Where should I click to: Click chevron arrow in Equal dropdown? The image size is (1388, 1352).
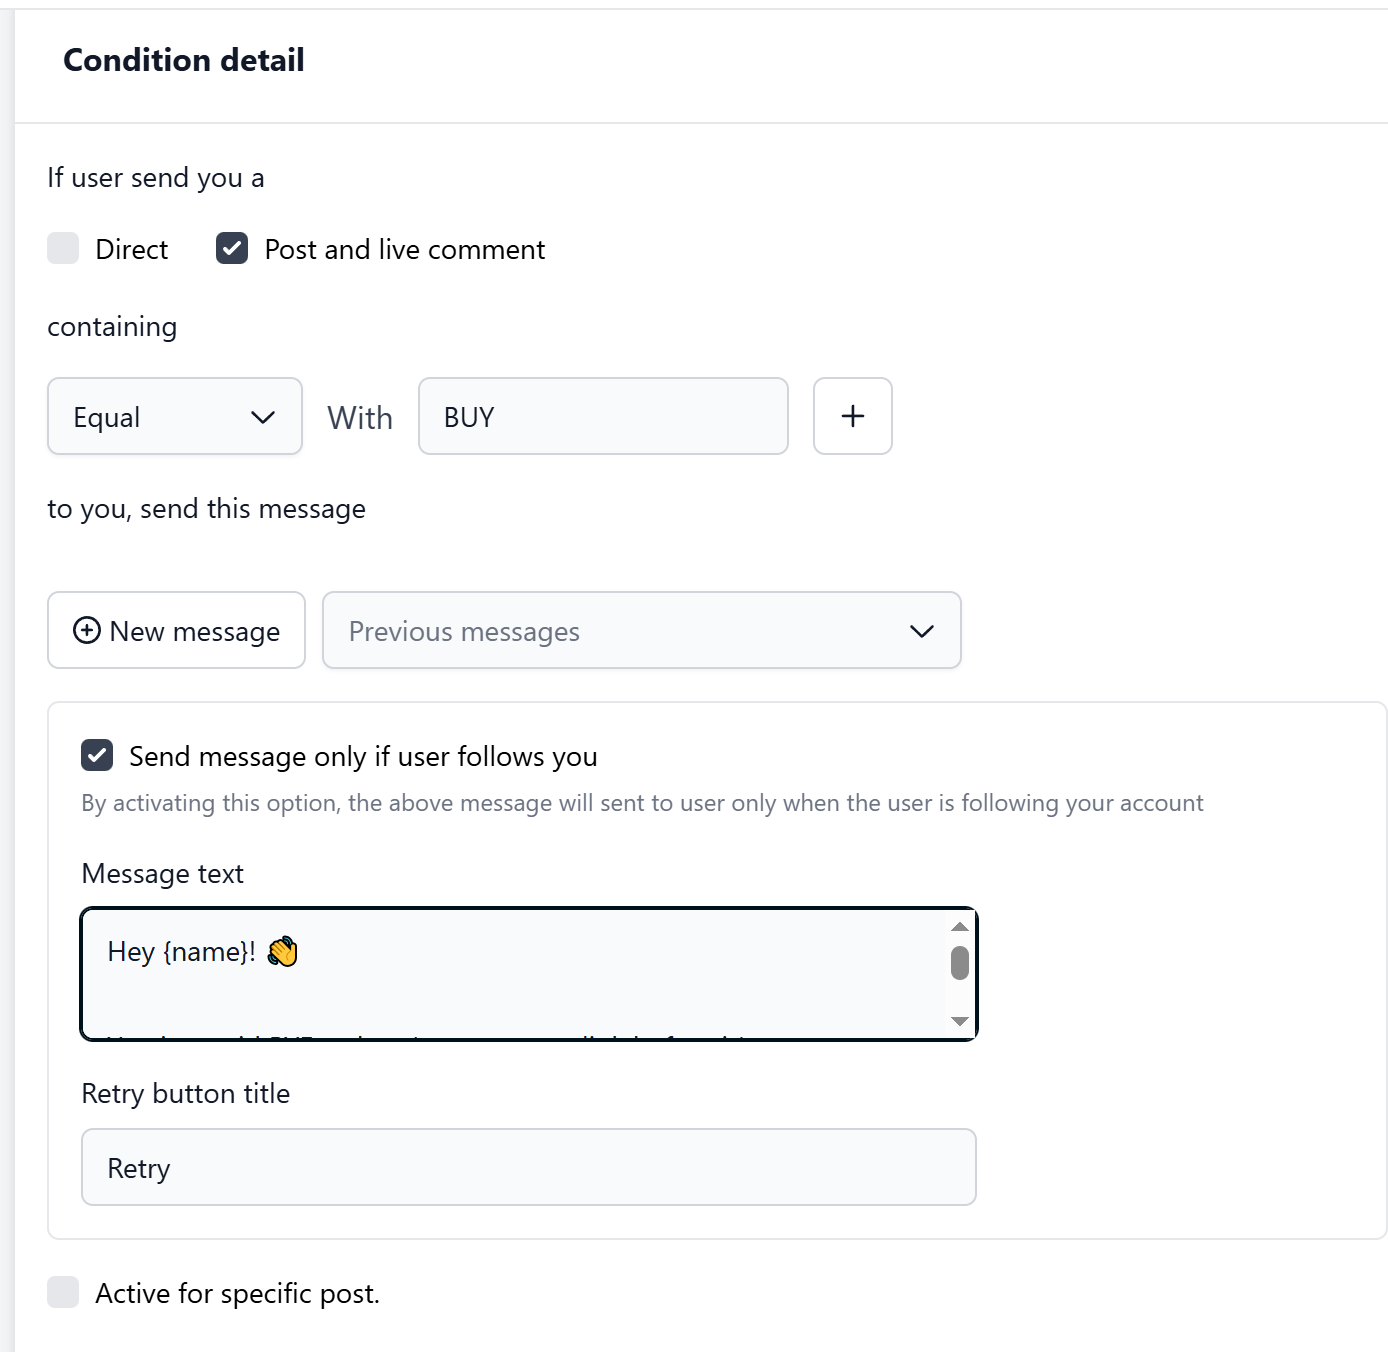[x=263, y=417]
